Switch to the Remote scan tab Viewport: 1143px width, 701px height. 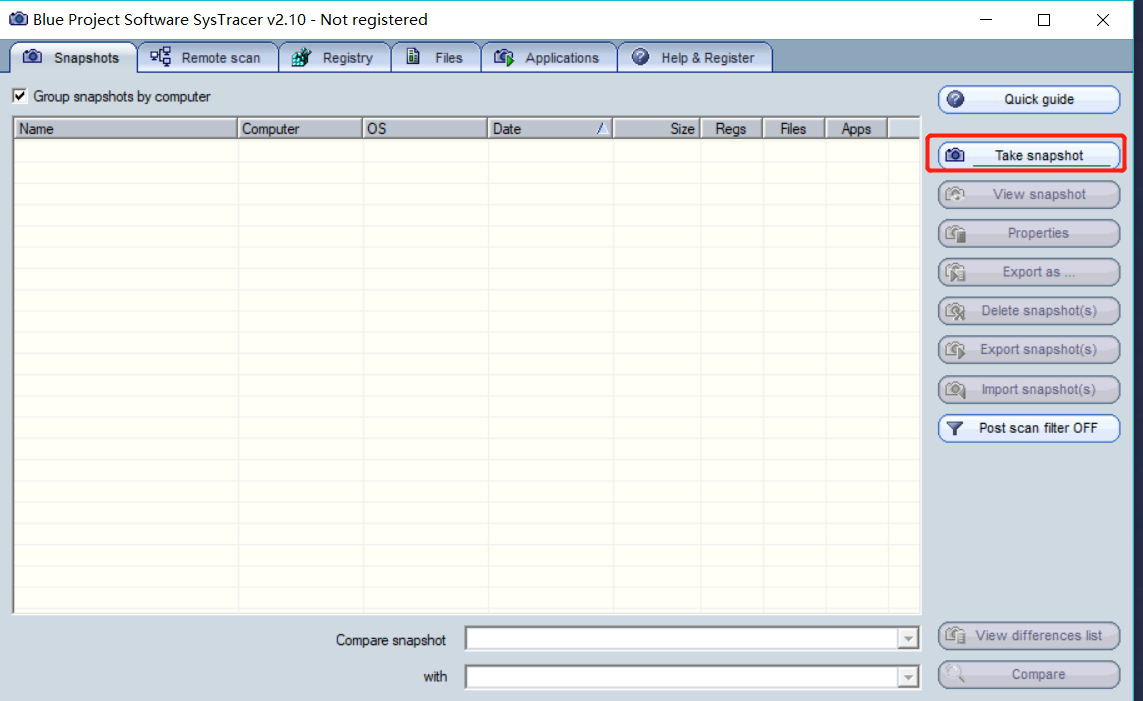[208, 58]
